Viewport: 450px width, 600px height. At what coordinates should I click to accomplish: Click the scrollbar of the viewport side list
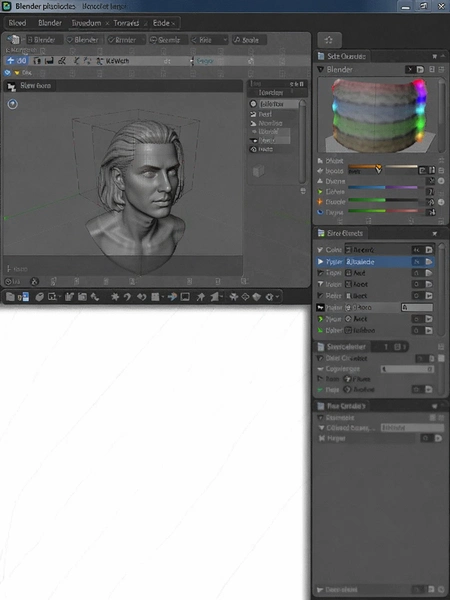[x=302, y=141]
